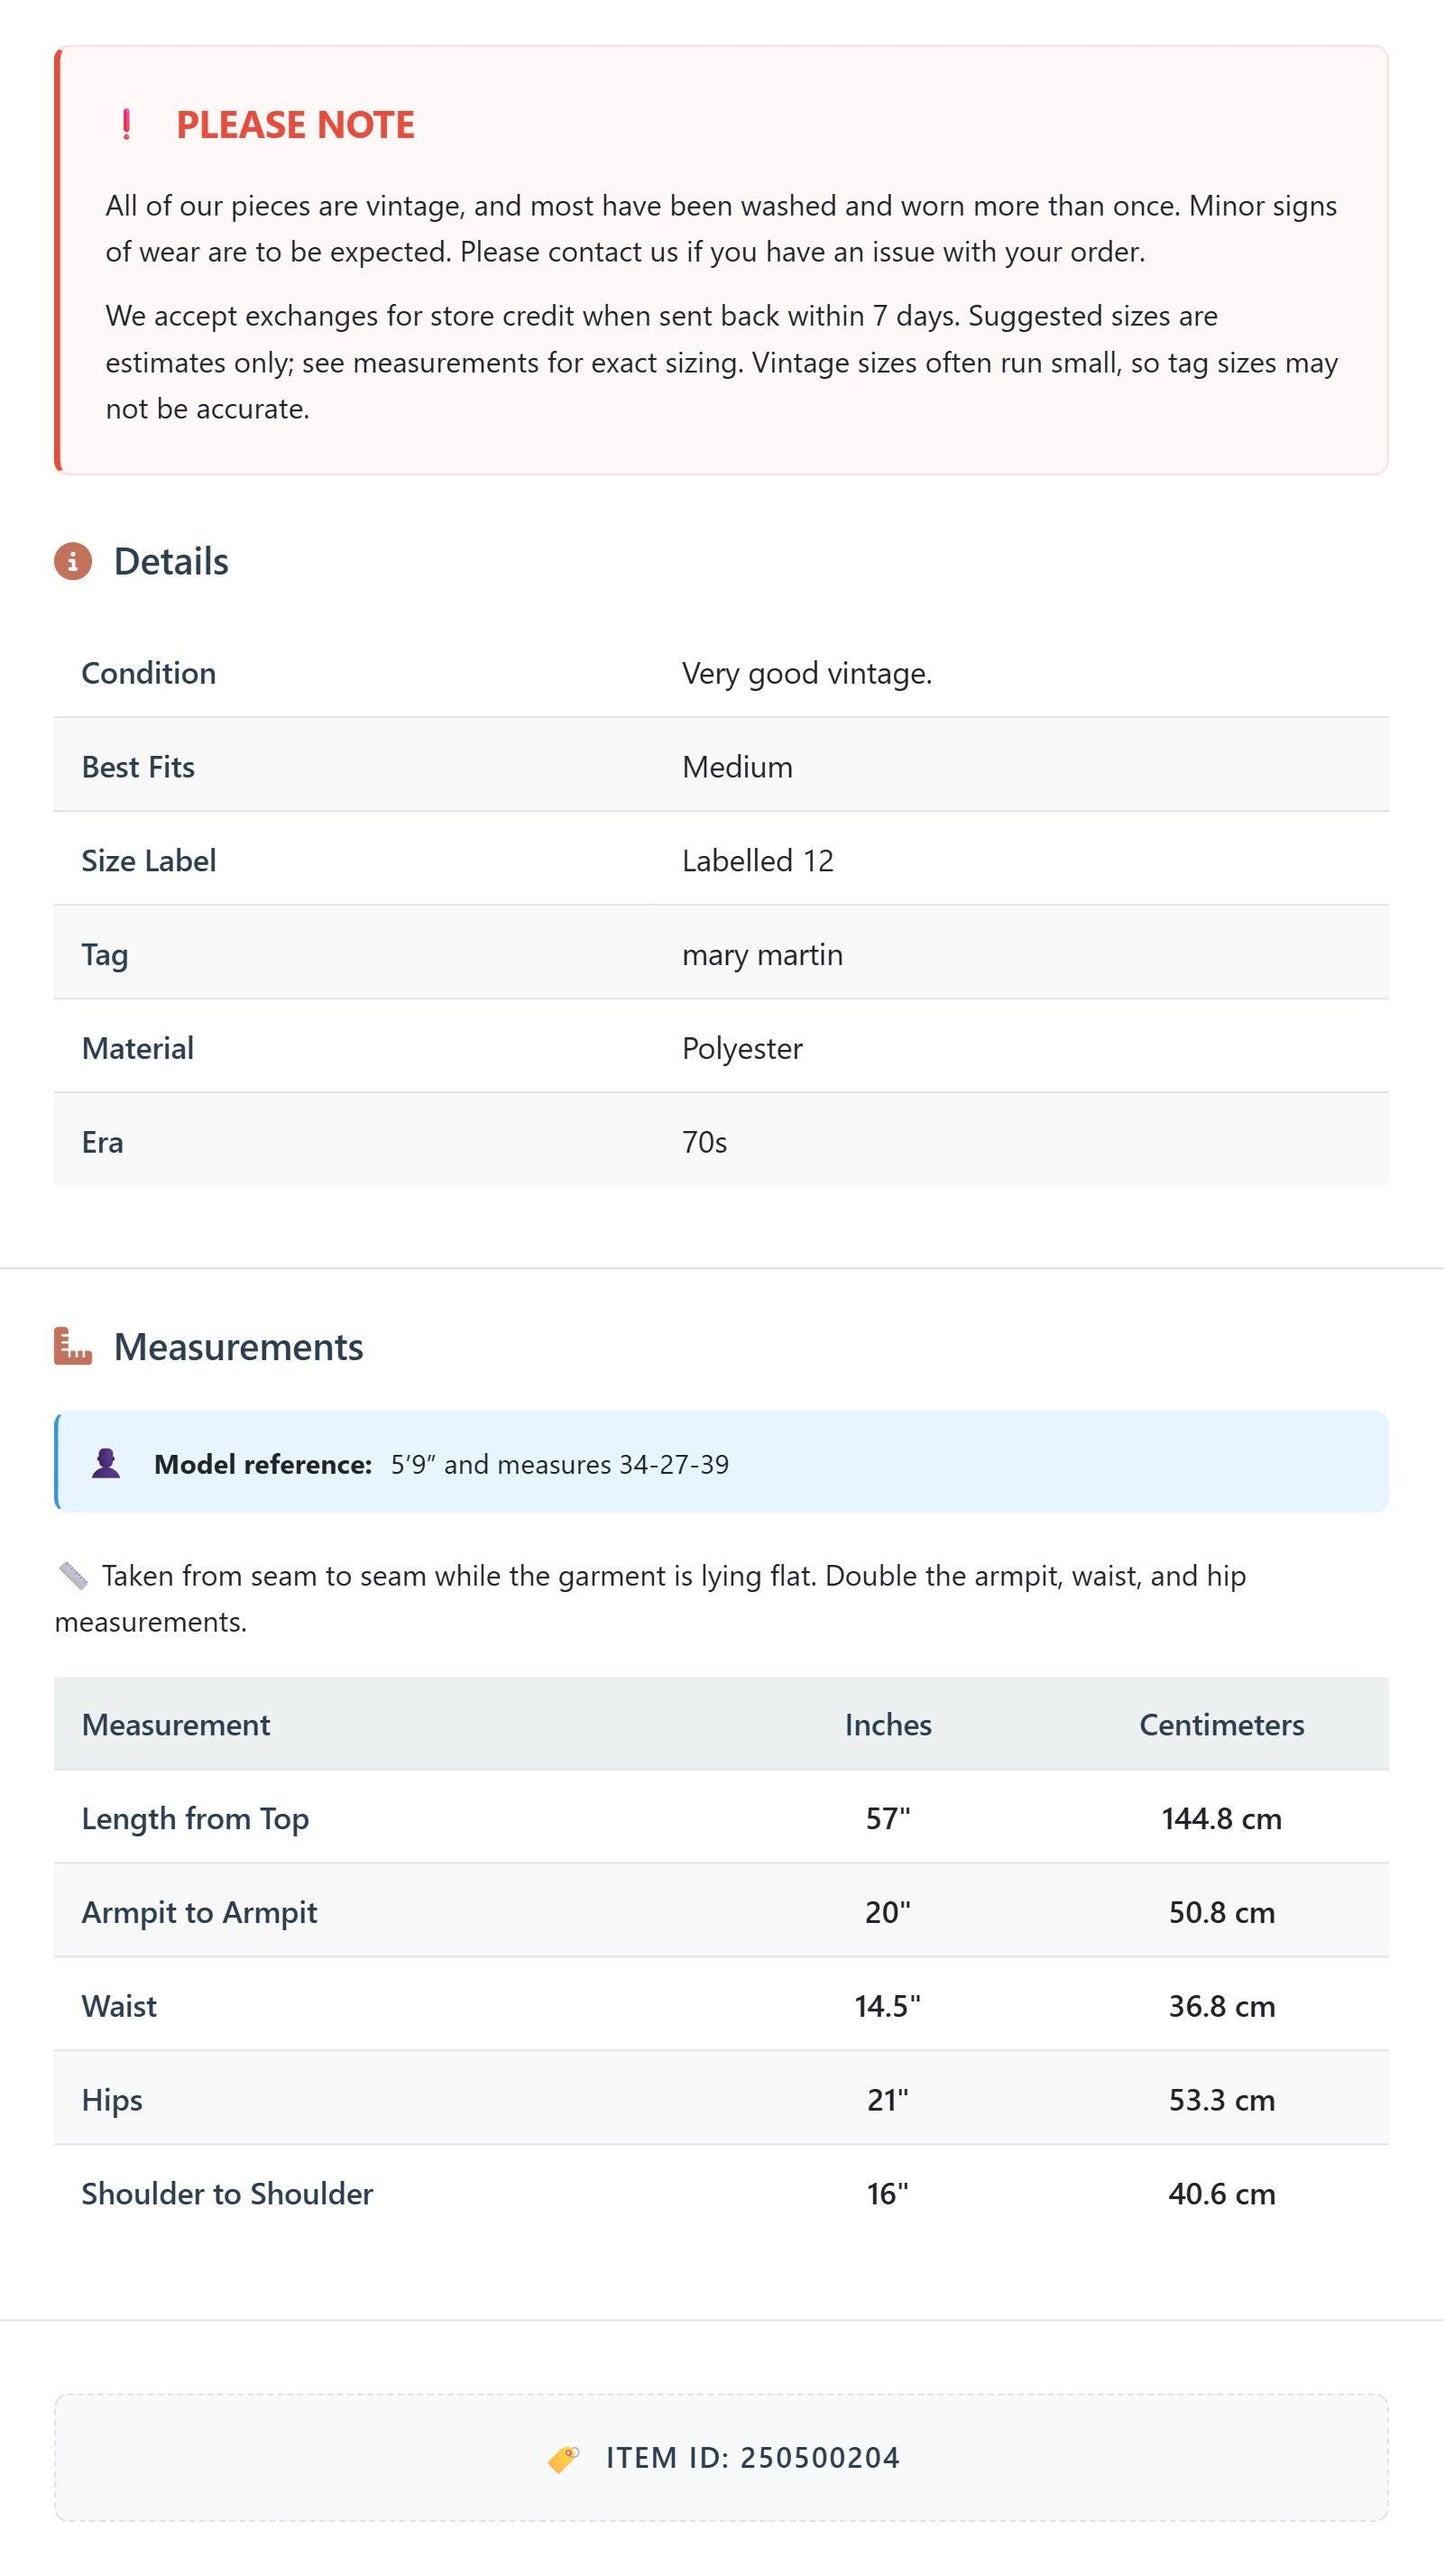Click the red exclamation icon beside PLEASE NOTE
Image resolution: width=1445 pixels, height=2567 pixels.
126,125
